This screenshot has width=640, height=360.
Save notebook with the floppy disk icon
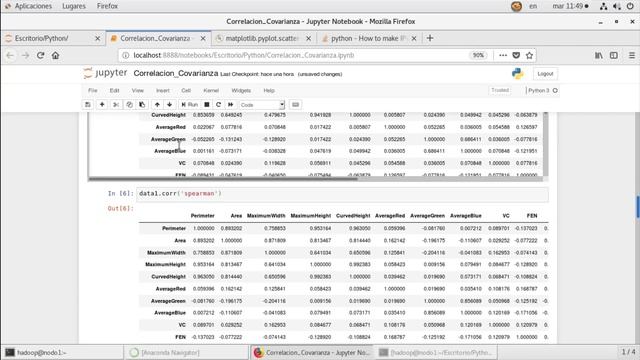point(88,105)
